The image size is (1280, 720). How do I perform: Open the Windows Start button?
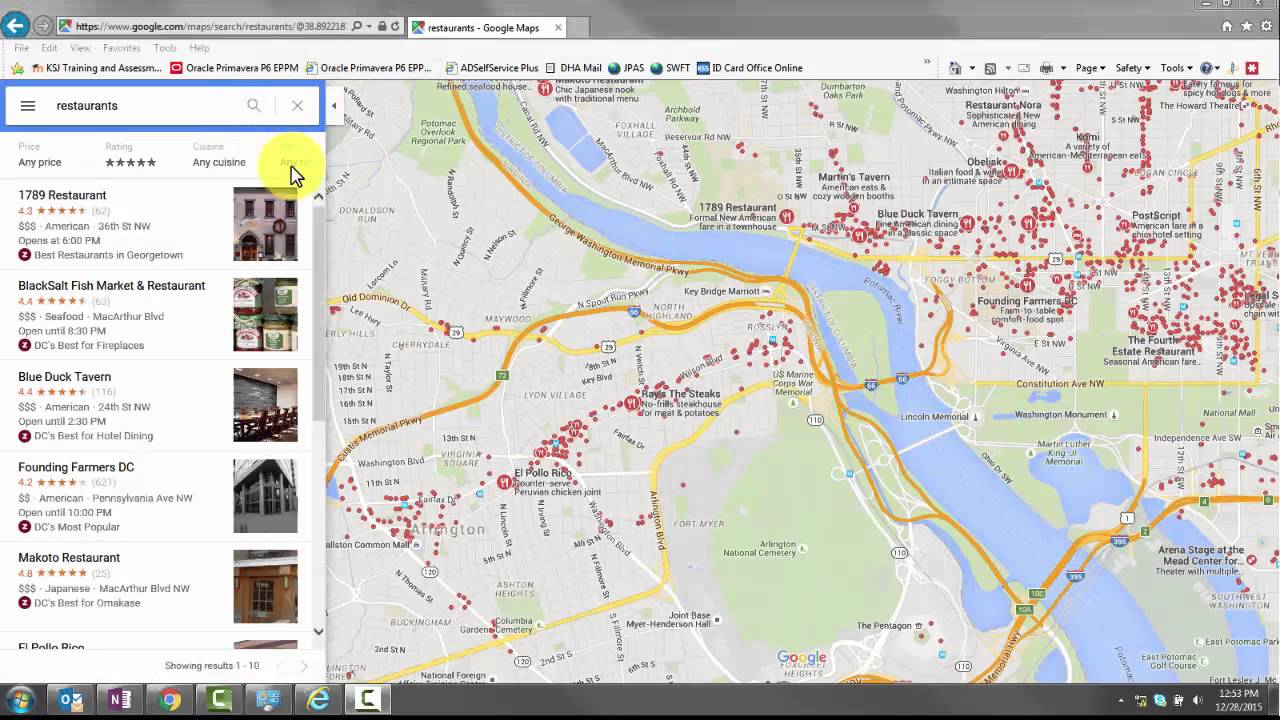[20, 700]
